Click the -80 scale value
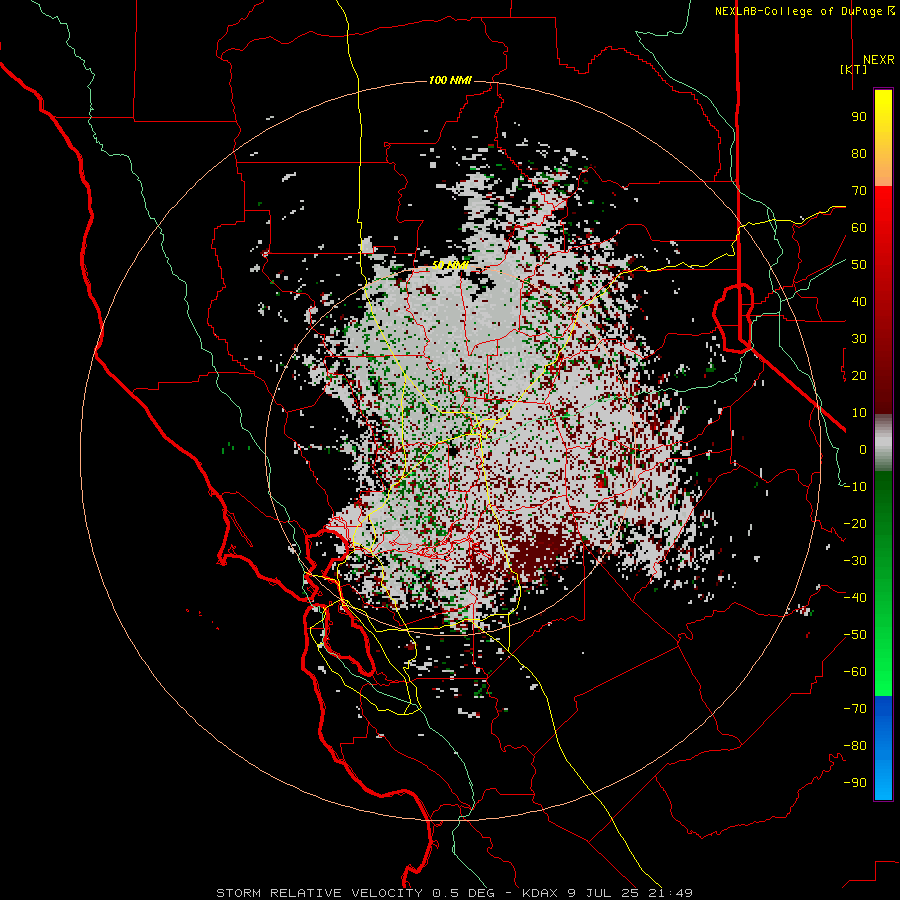 coord(855,746)
